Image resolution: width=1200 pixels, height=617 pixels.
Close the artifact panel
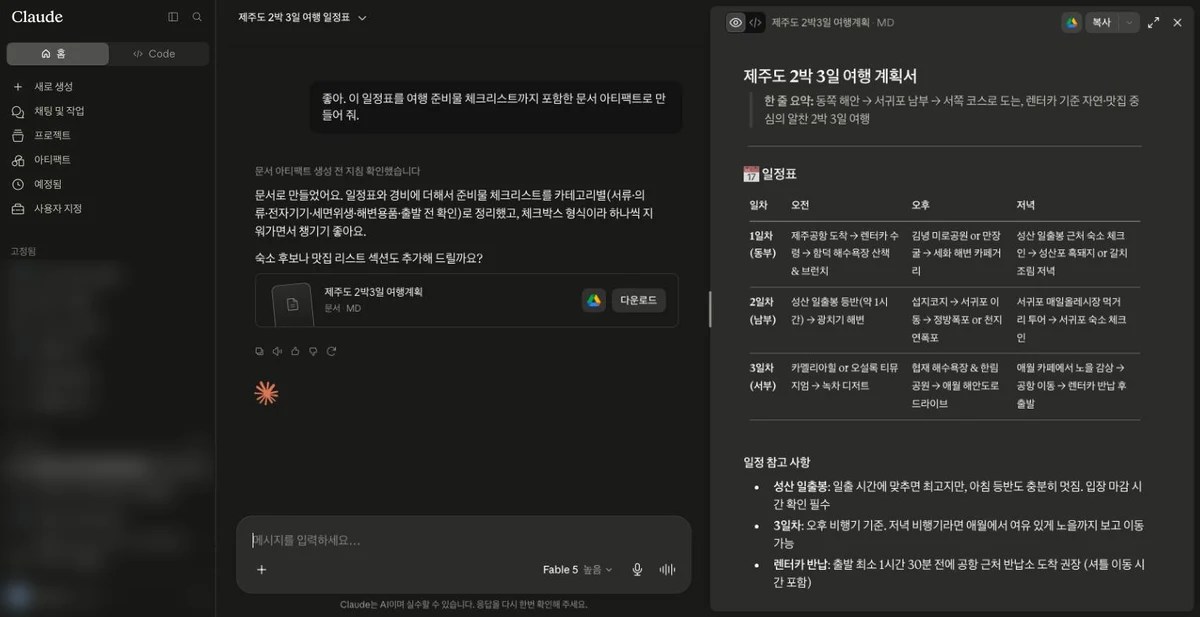(1177, 22)
